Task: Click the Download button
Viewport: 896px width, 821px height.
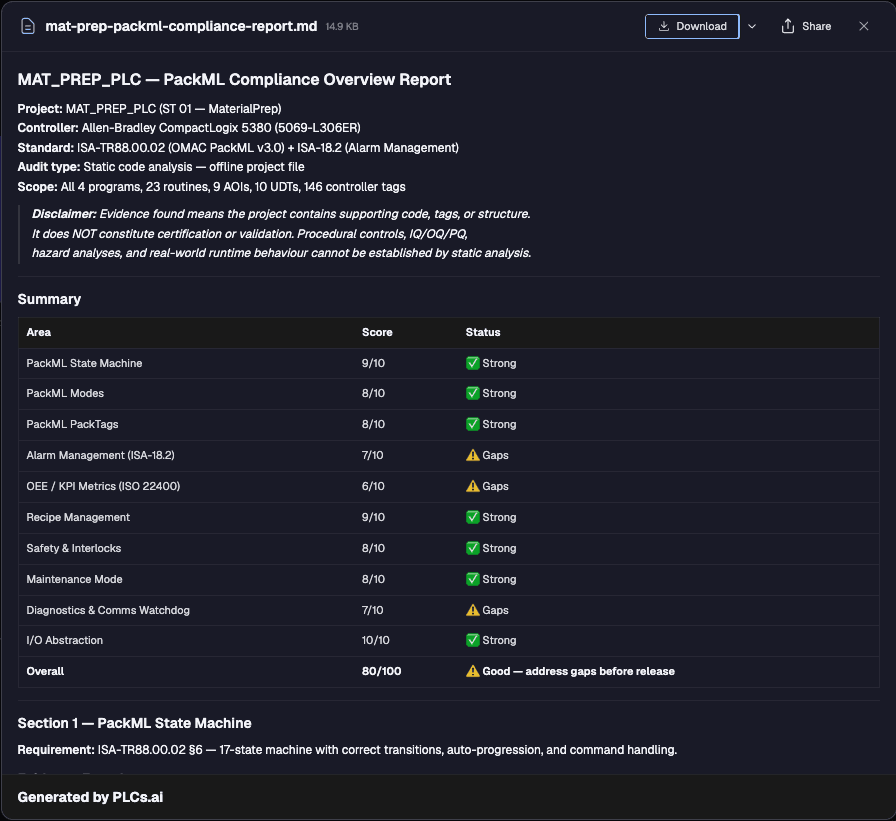Action: 692,26
